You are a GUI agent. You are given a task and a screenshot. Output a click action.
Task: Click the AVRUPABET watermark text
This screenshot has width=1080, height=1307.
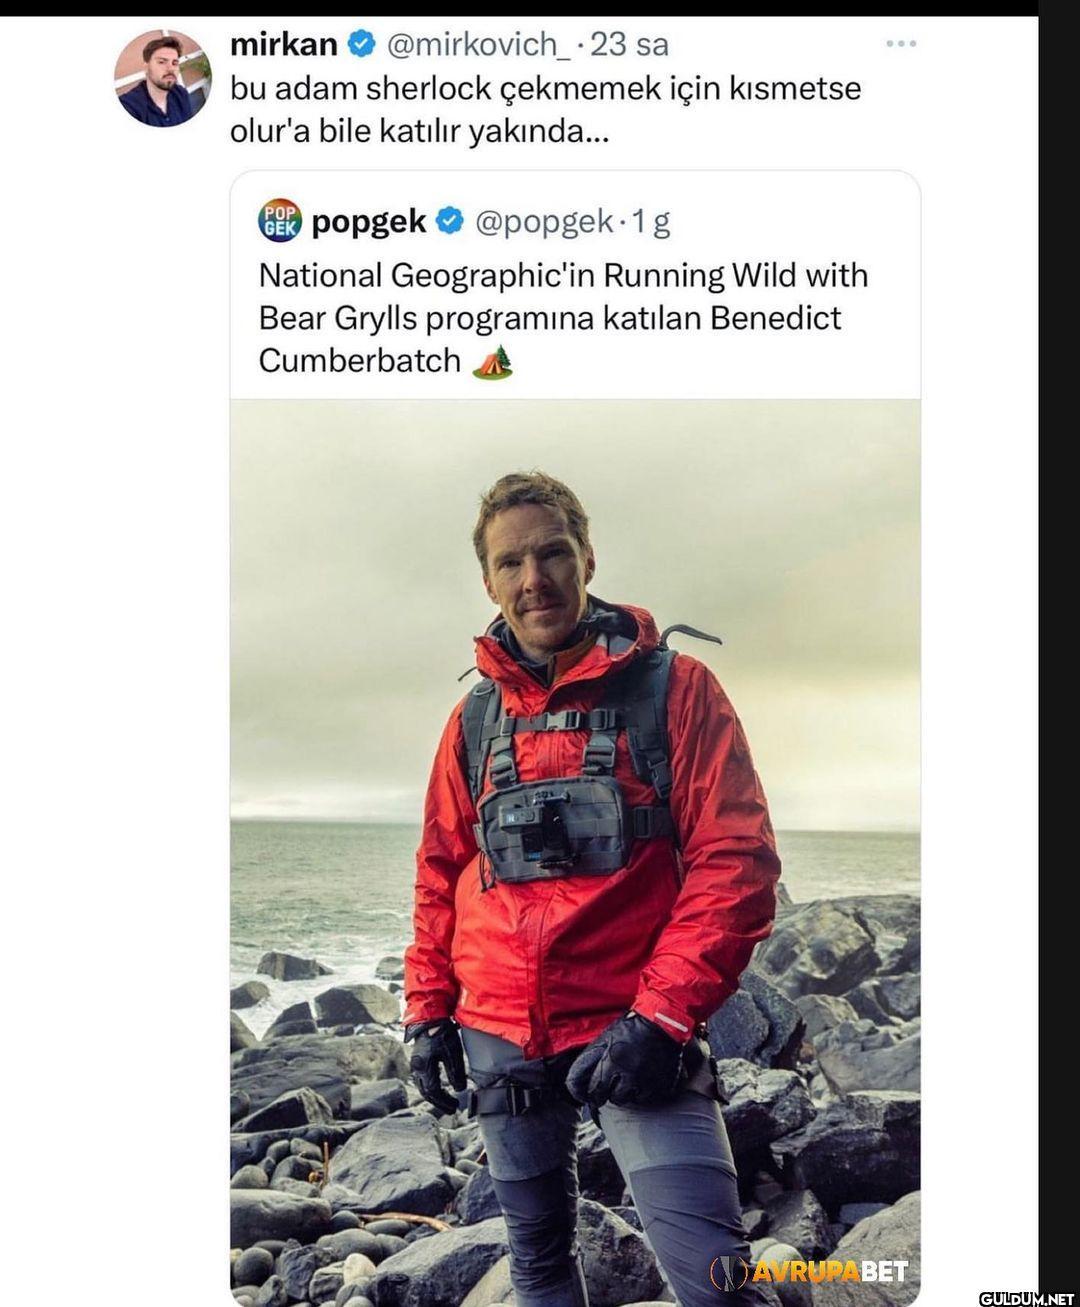(829, 1271)
